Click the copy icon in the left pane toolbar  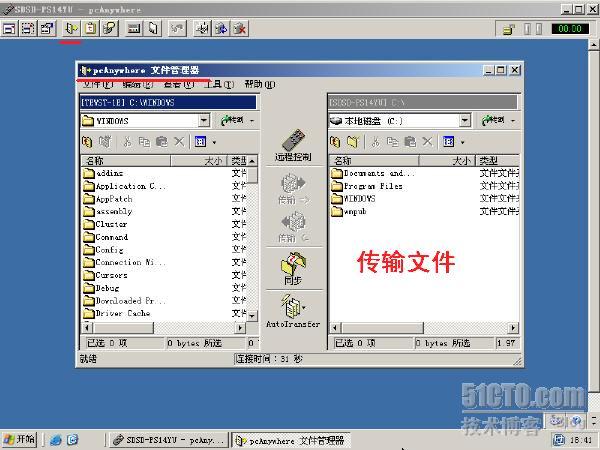coord(144,142)
